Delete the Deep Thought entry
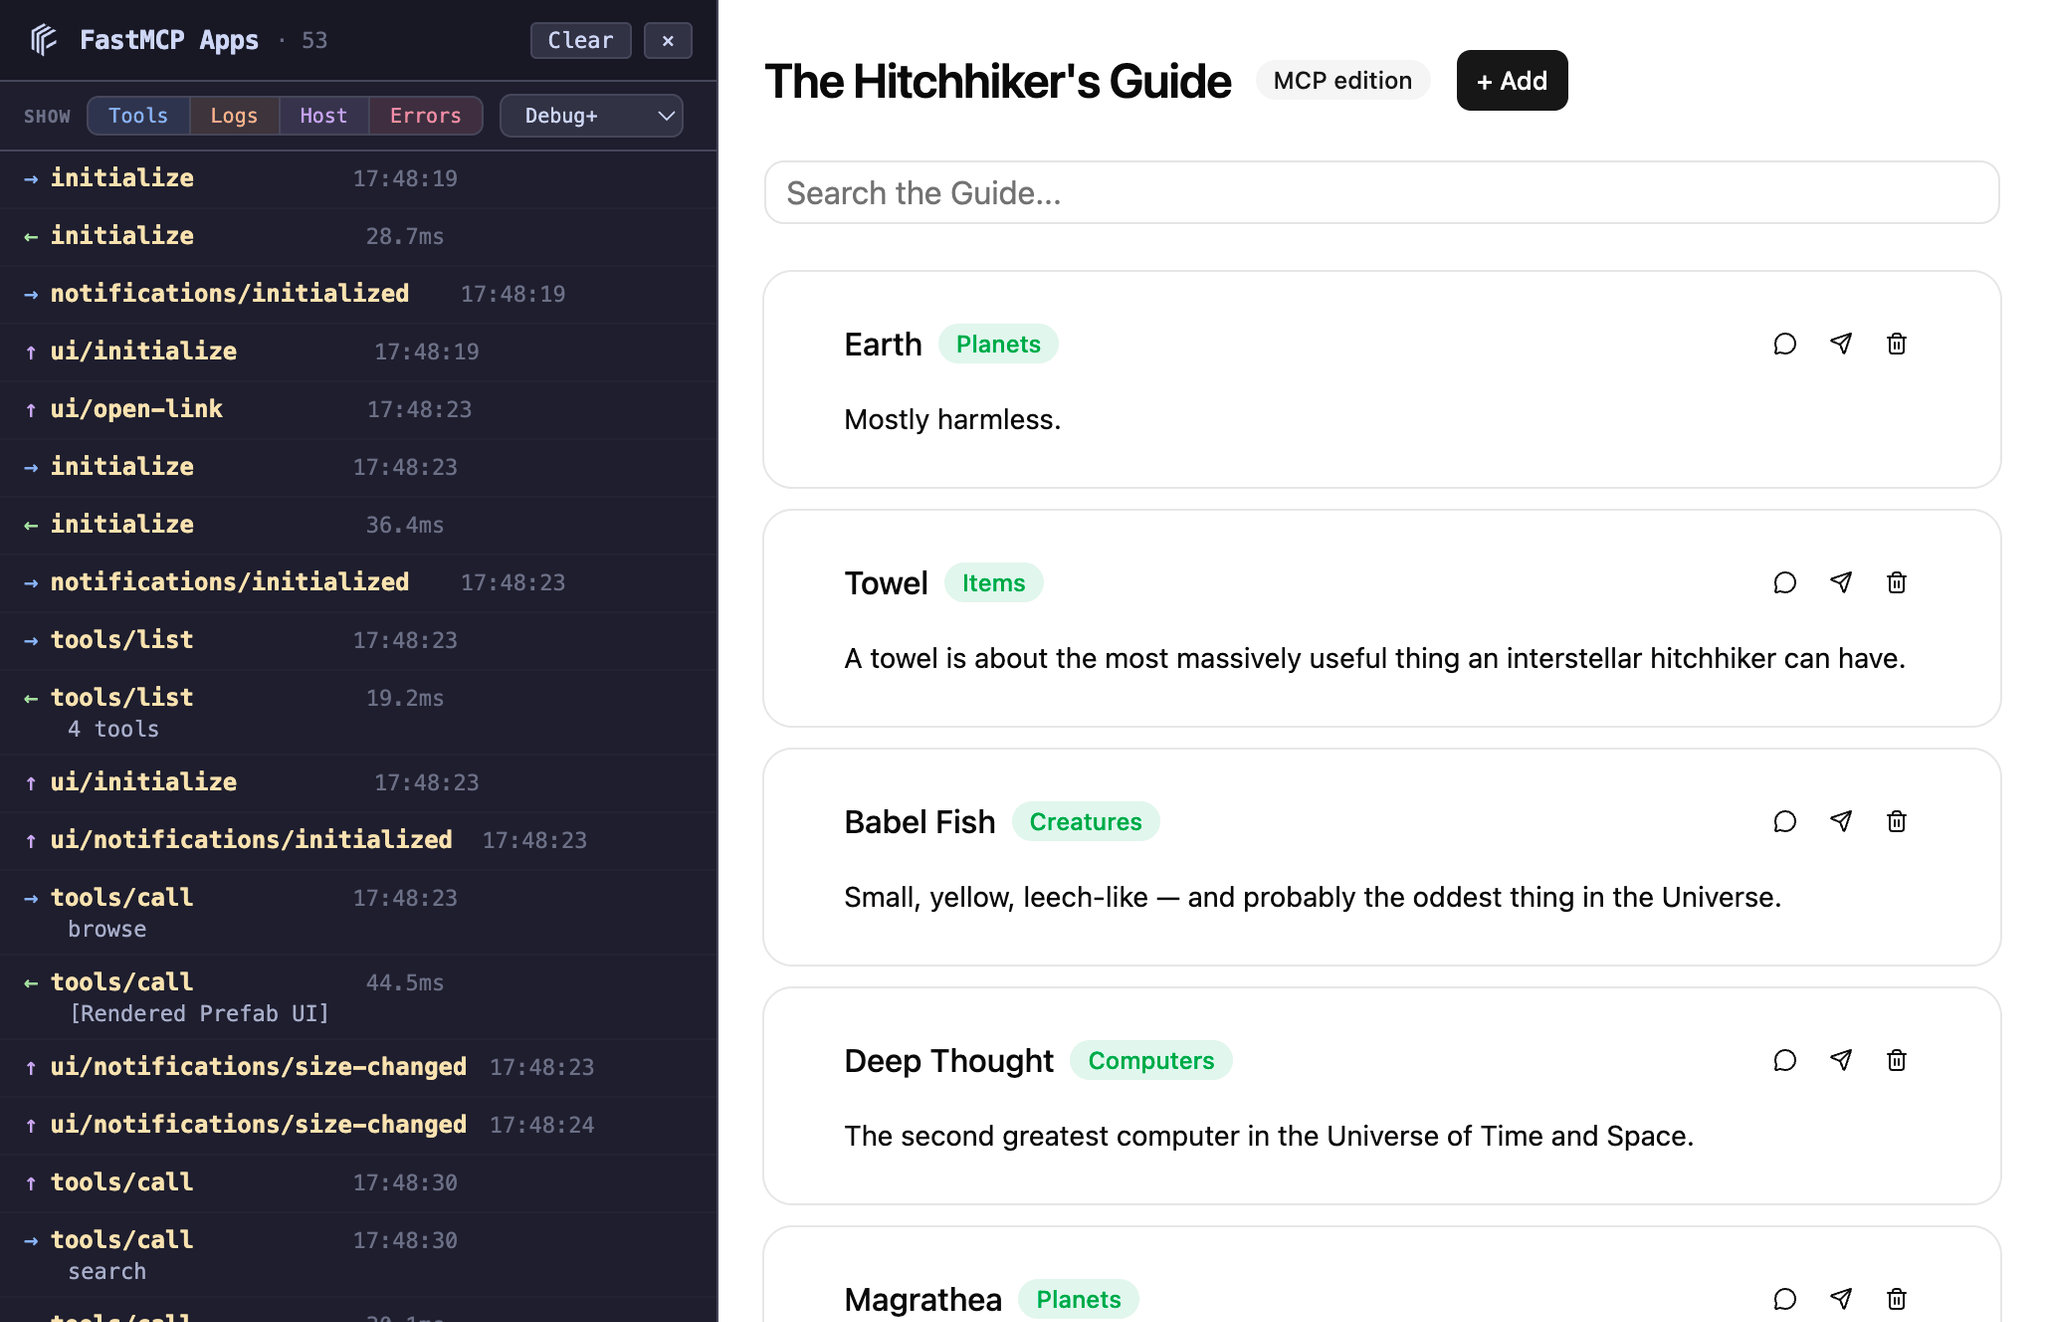 point(1896,1060)
